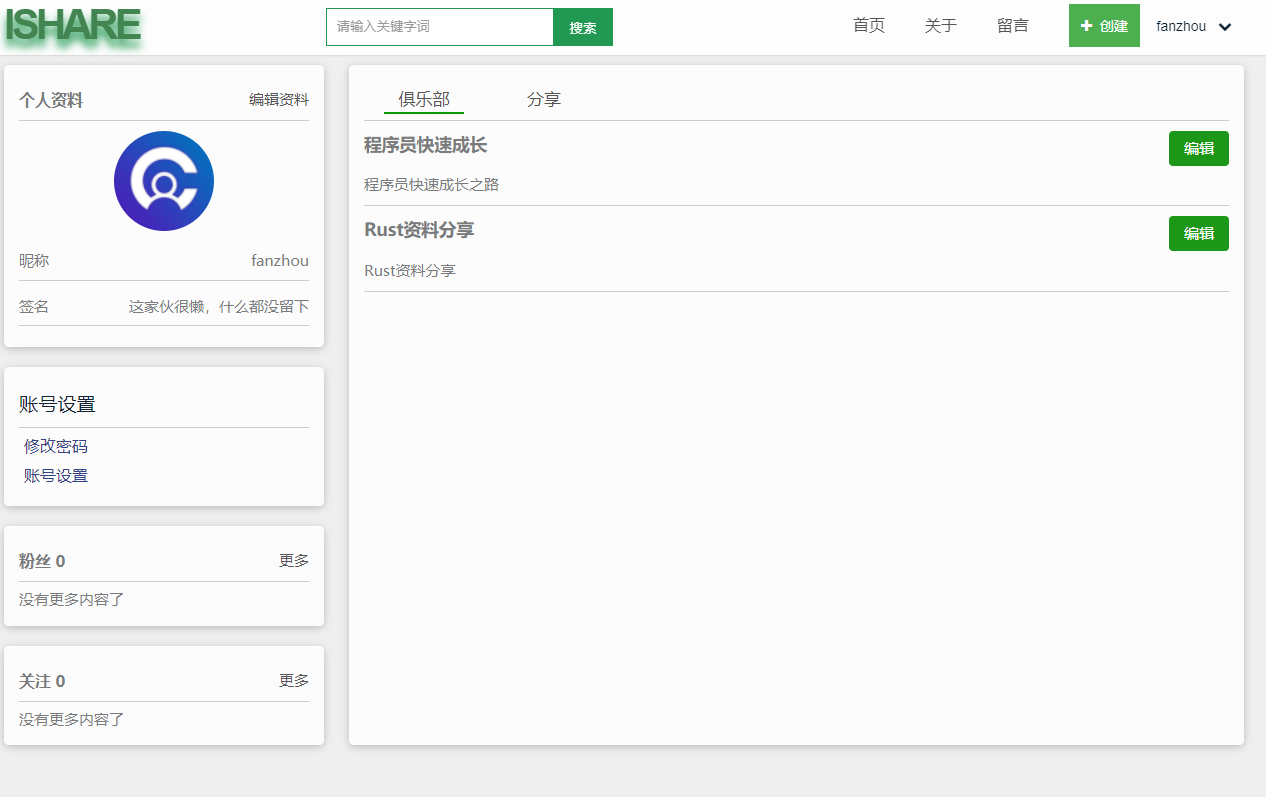Image resolution: width=1266 pixels, height=808 pixels.
Task: Click 编辑 button for Rust资料分享
Action: click(1199, 233)
